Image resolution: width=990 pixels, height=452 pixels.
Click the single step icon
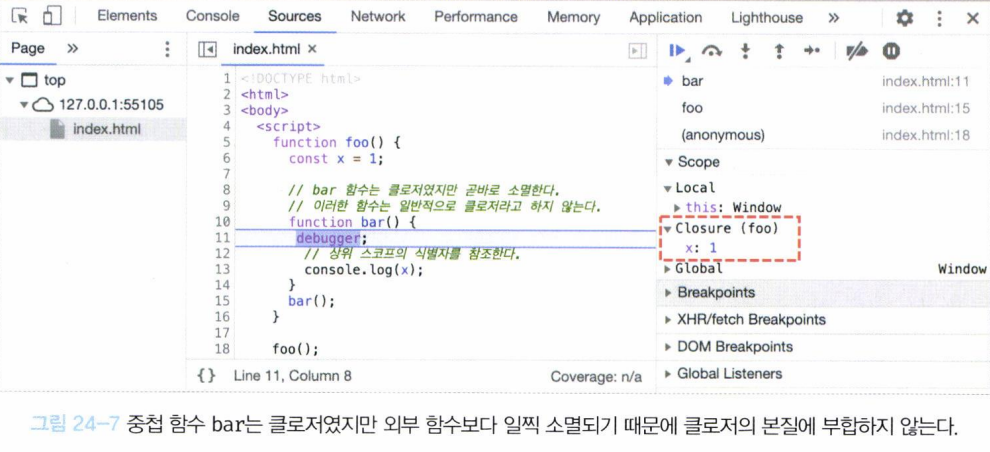(812, 50)
